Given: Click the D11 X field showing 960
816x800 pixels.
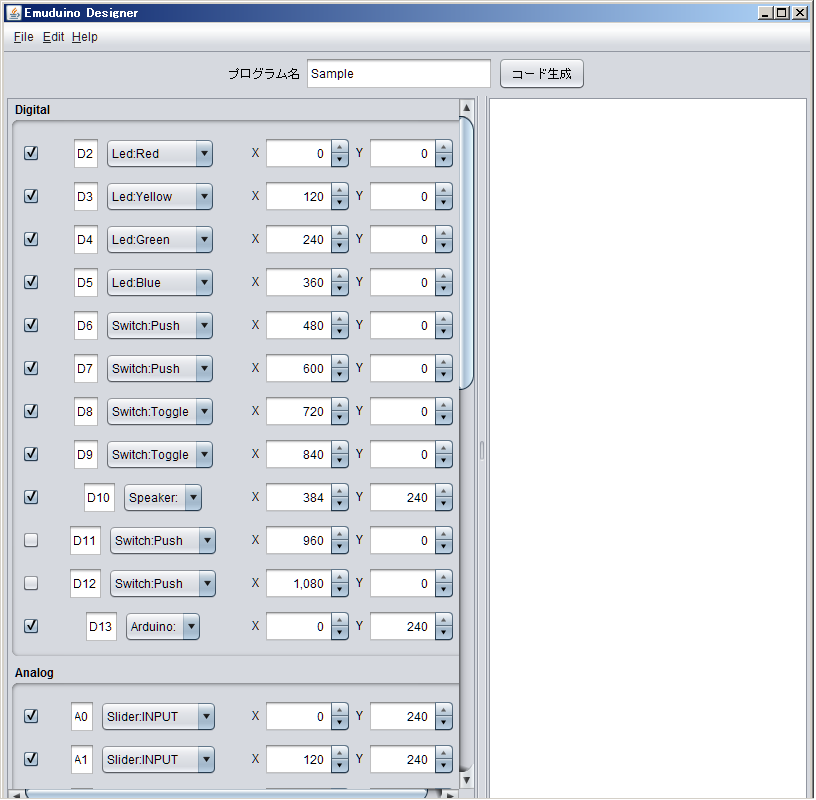Looking at the screenshot, I should pos(299,541).
